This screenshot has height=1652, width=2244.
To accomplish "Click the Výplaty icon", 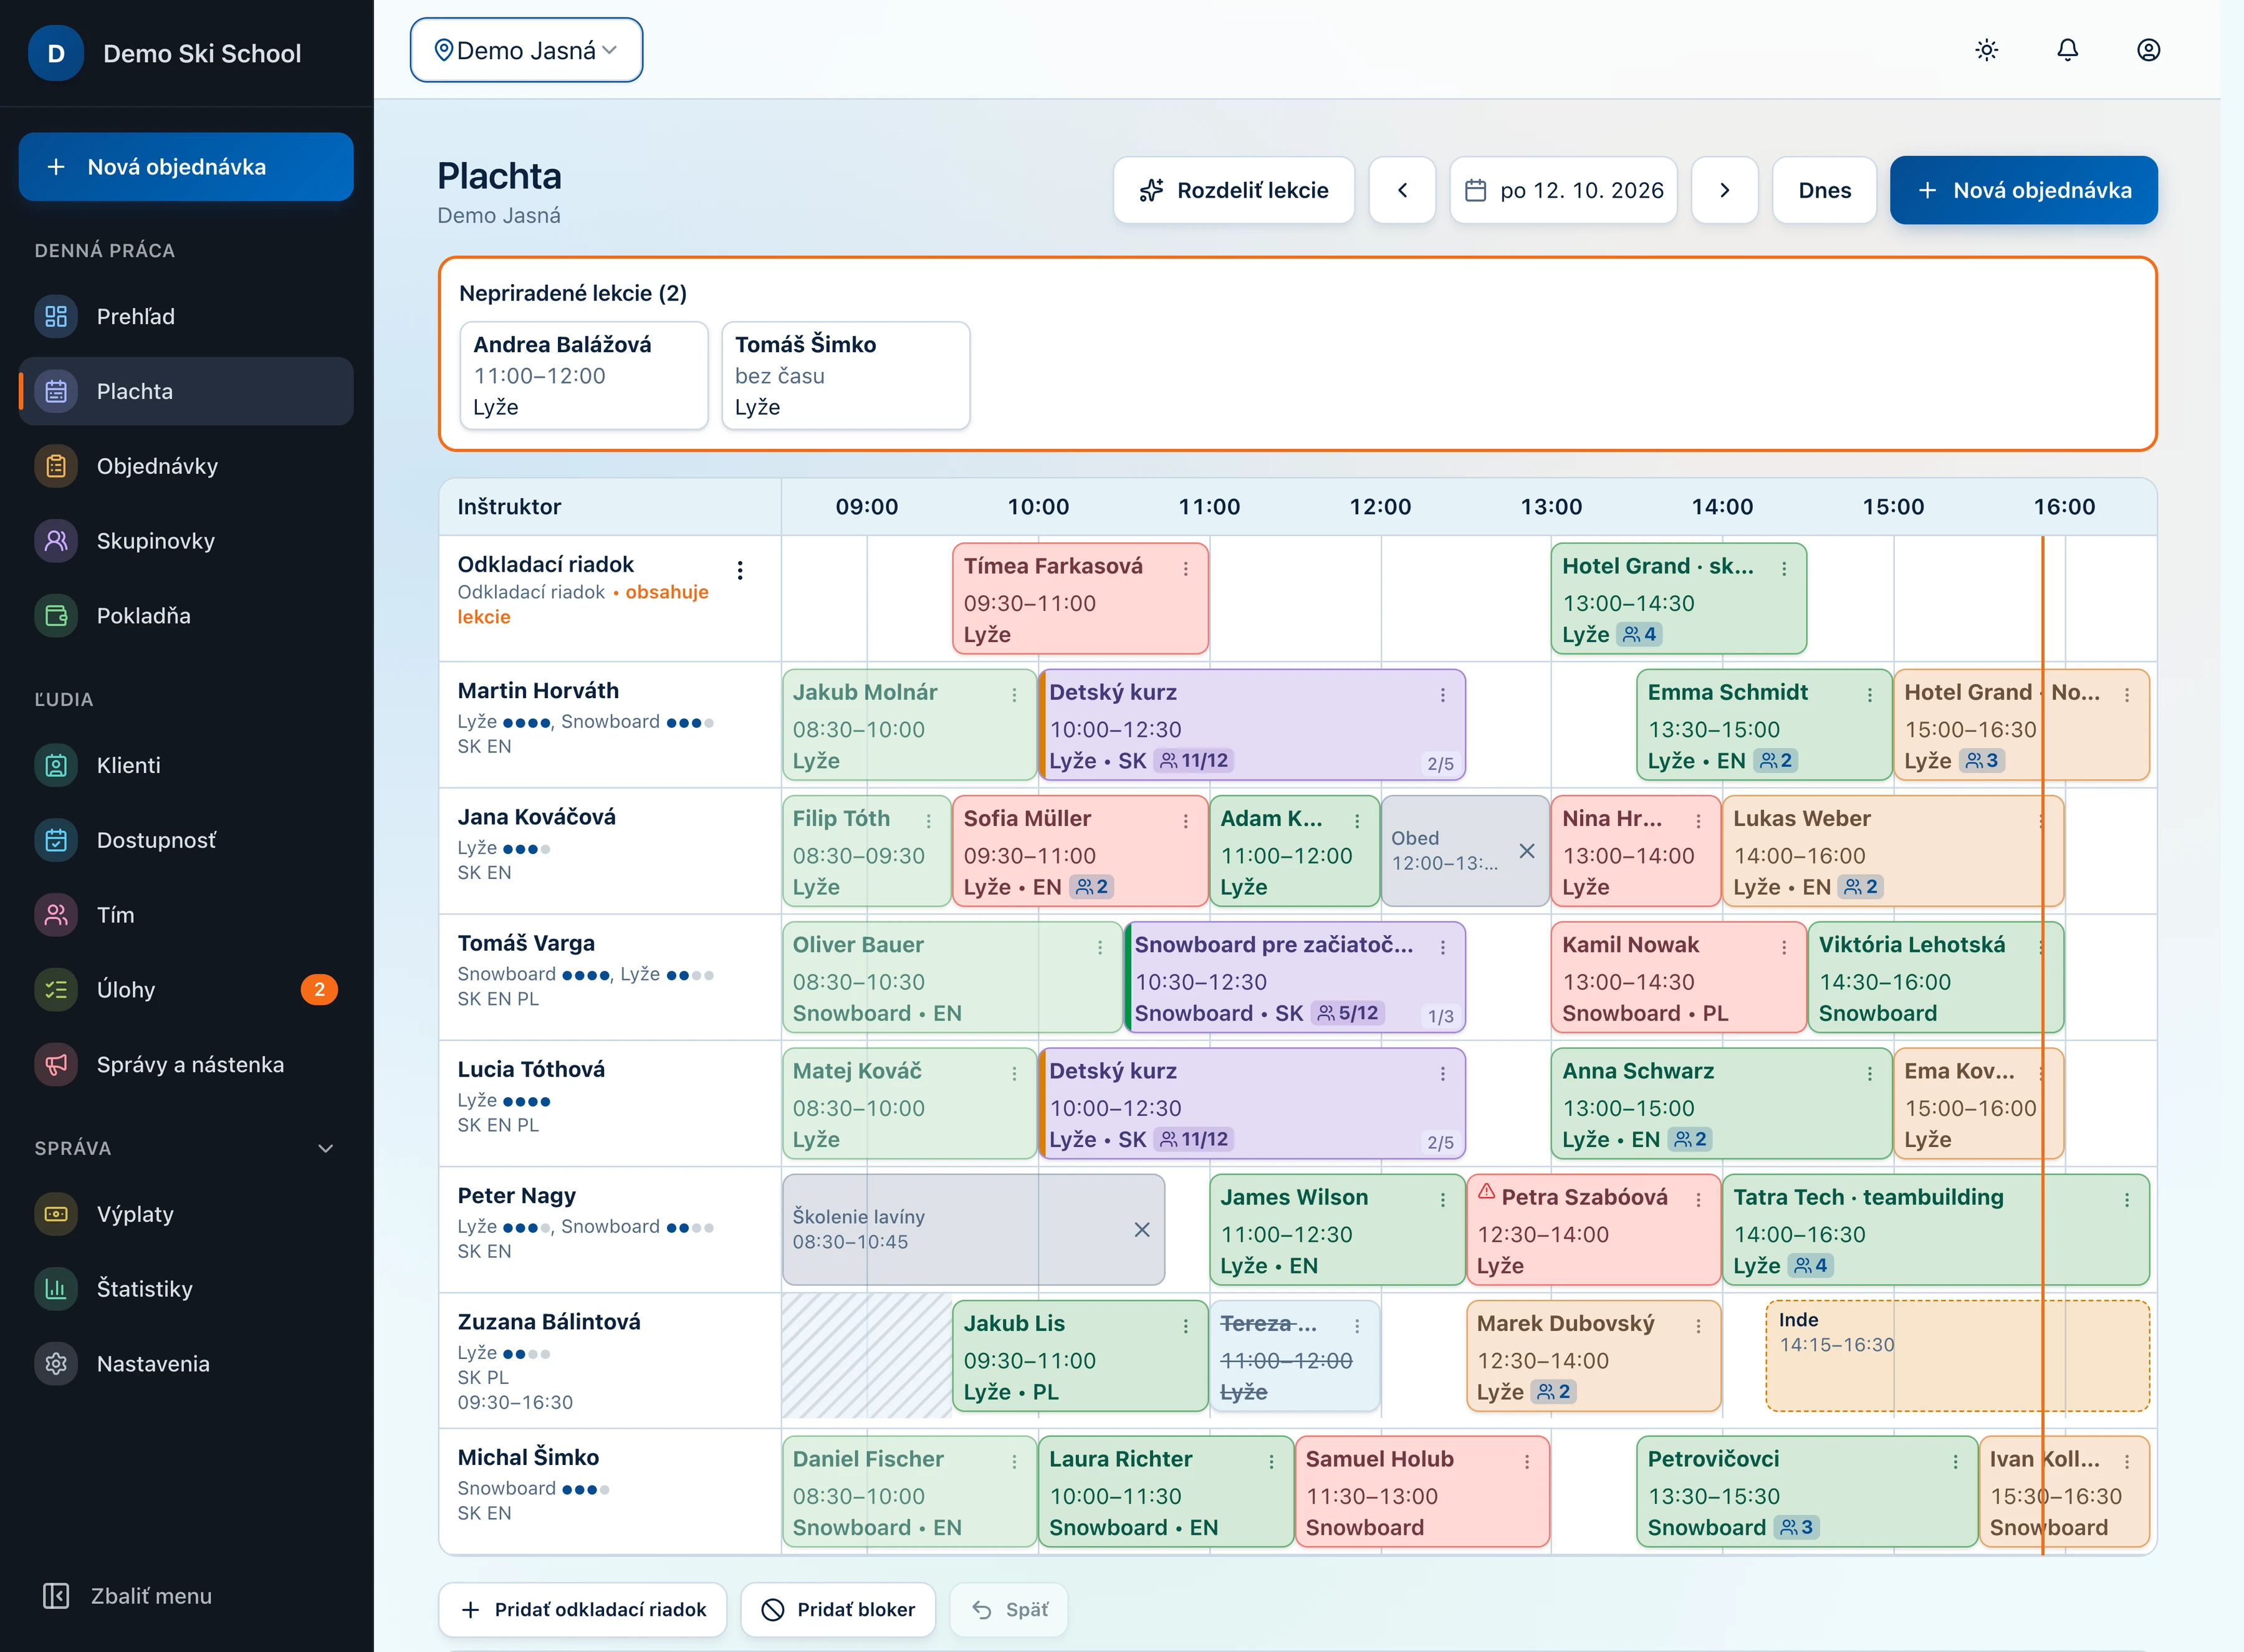I will point(56,1214).
